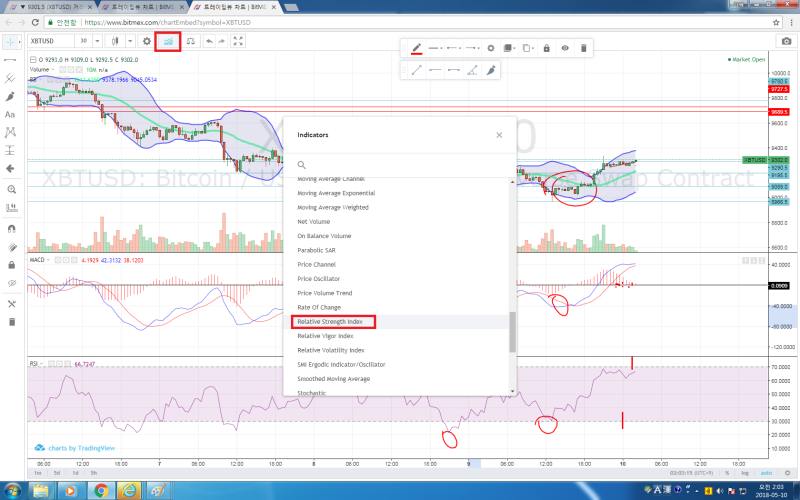This screenshot has height=500, width=800.
Task: Select the brush tool in left sidebar
Action: tap(10, 96)
